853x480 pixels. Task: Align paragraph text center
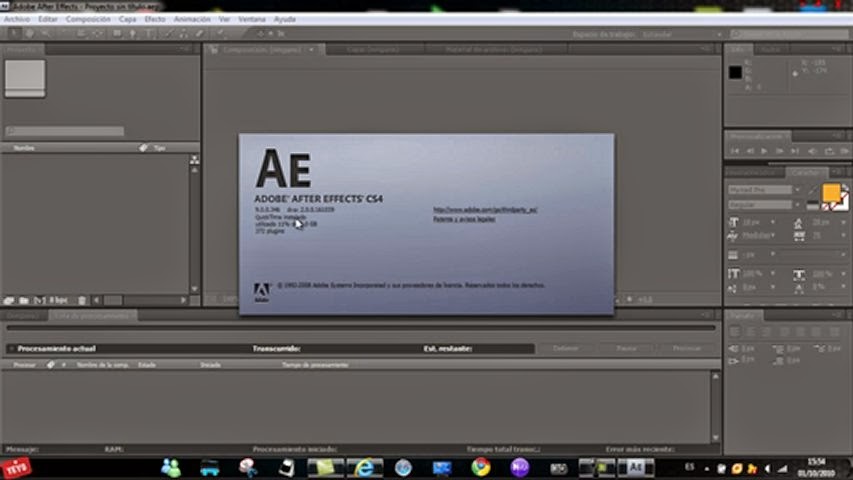click(751, 331)
